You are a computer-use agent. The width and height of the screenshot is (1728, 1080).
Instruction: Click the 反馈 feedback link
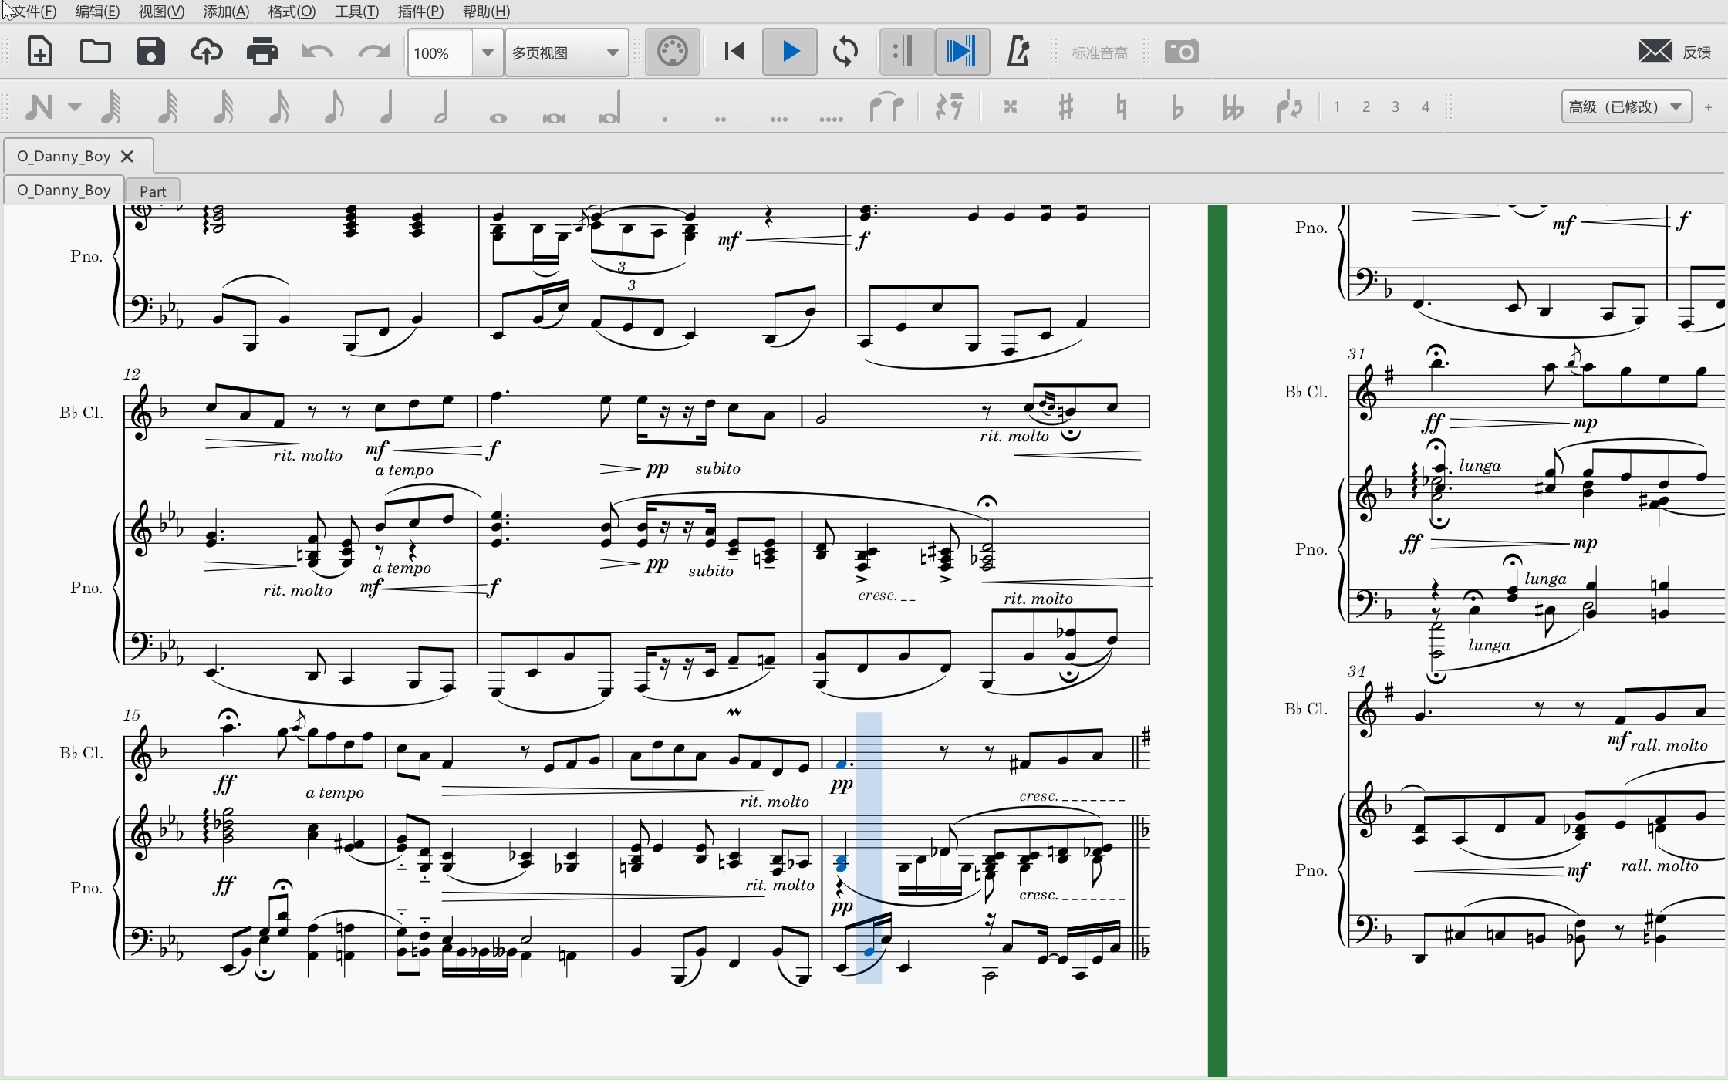1697,52
